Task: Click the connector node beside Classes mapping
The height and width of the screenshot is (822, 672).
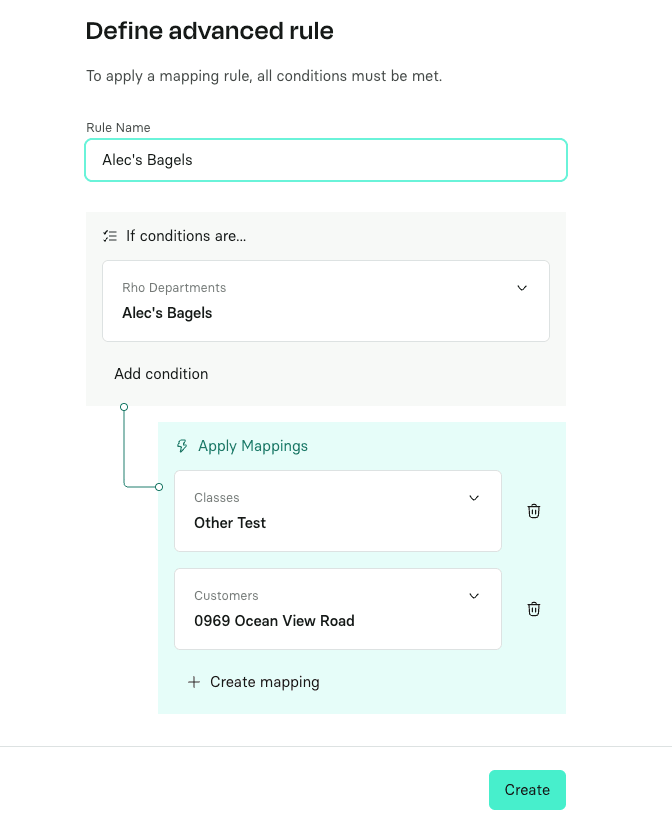Action: click(x=159, y=487)
